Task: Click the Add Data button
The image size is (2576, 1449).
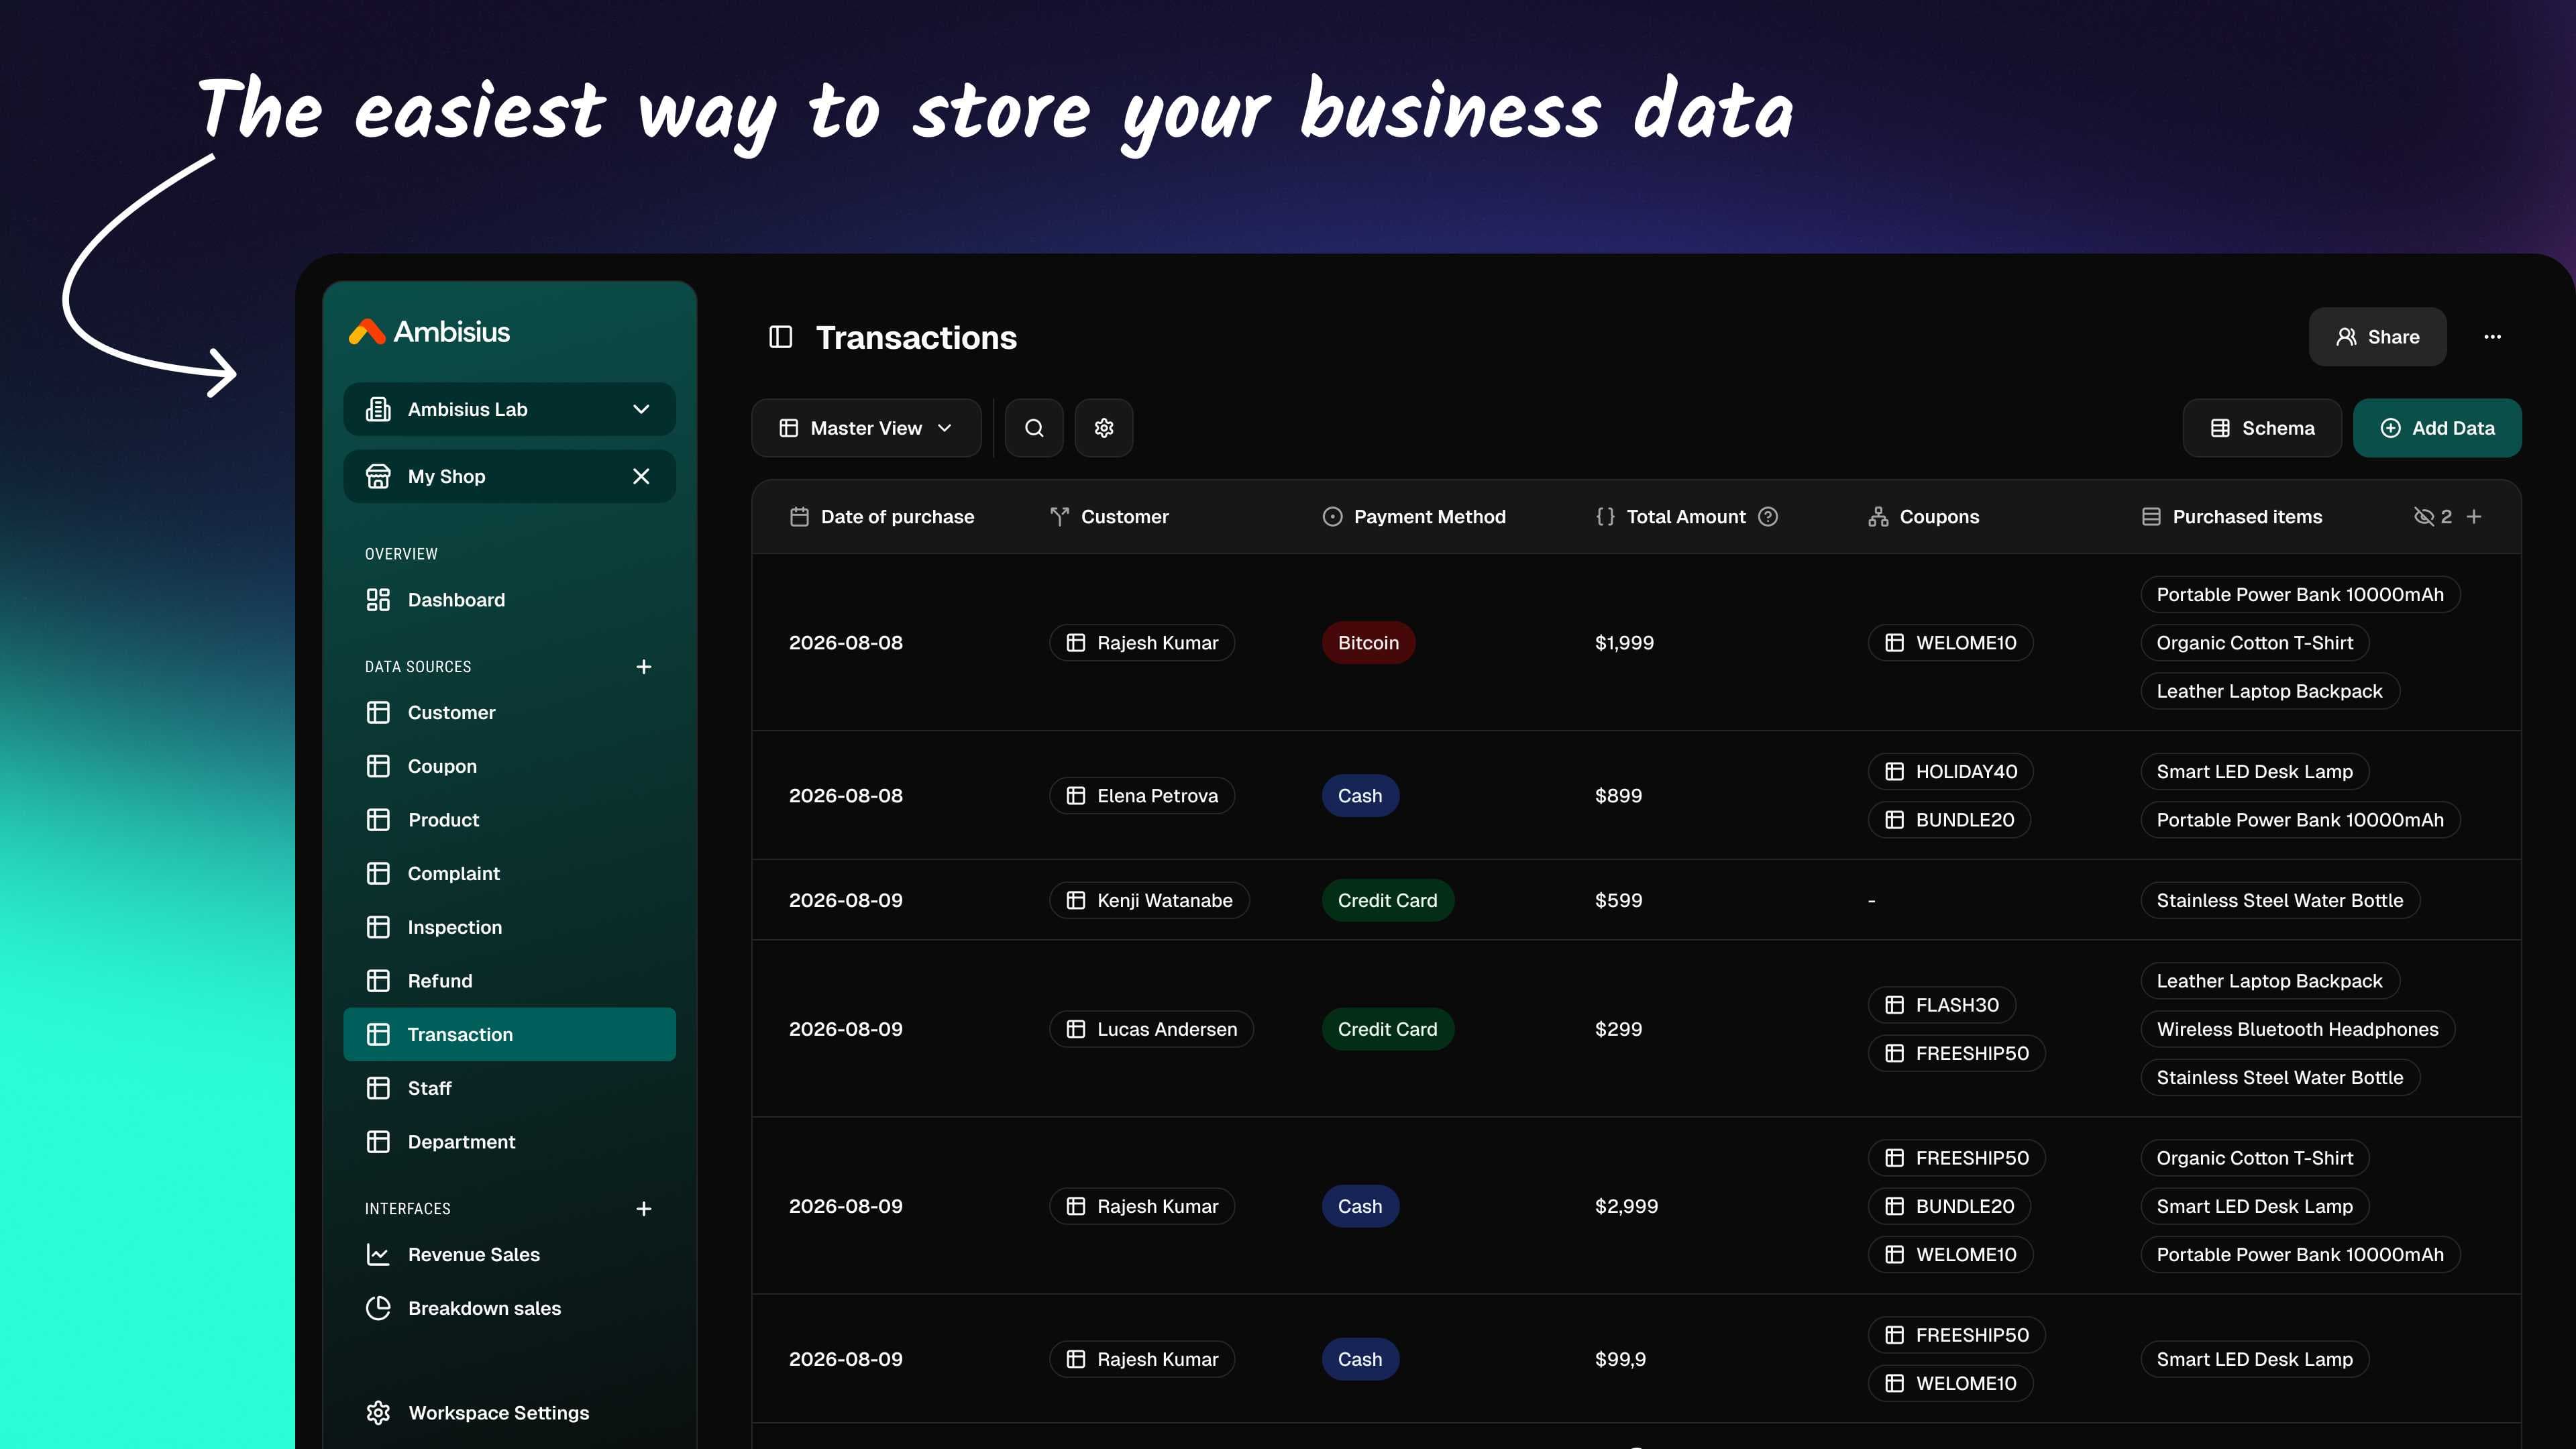Action: coord(2437,428)
